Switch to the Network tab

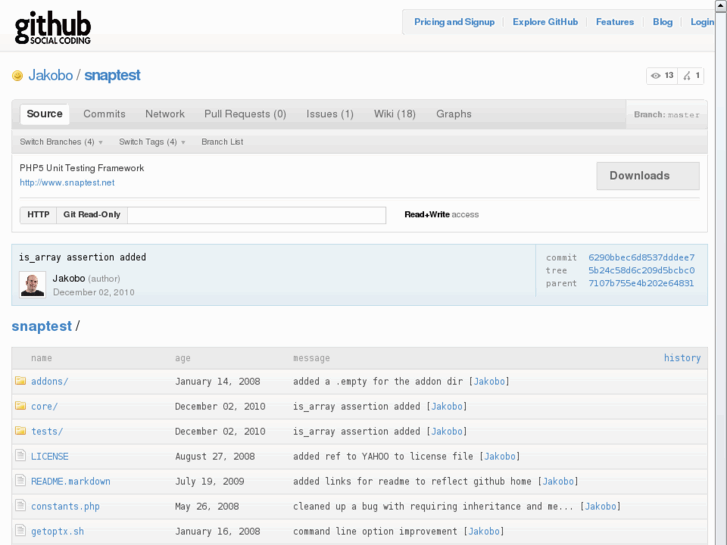point(165,114)
